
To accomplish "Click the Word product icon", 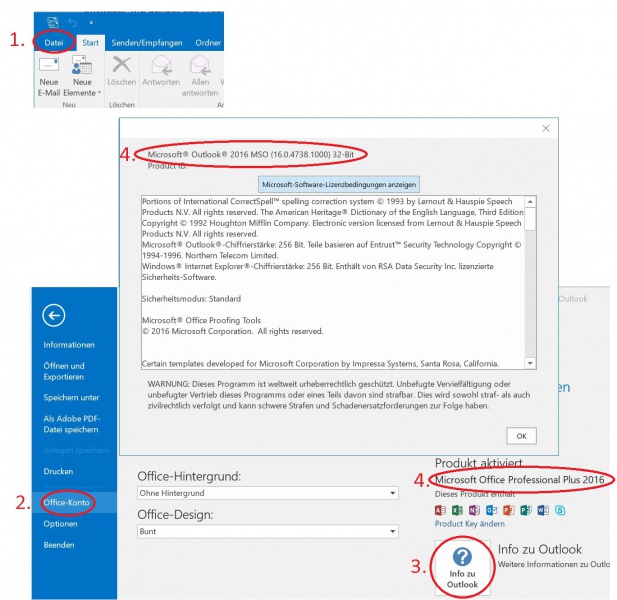I will coord(543,510).
